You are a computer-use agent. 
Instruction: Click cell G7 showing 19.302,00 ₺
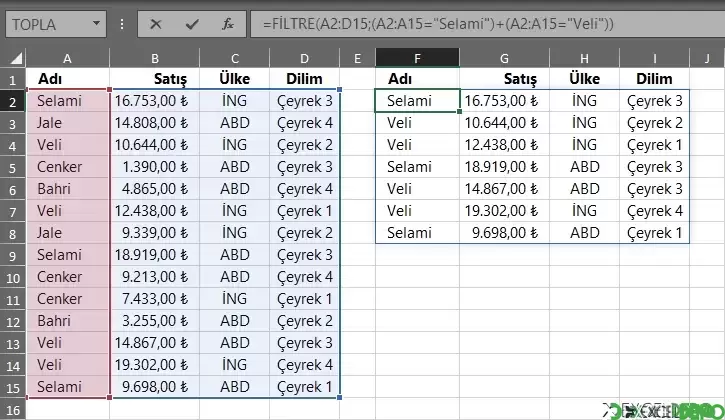(x=504, y=211)
